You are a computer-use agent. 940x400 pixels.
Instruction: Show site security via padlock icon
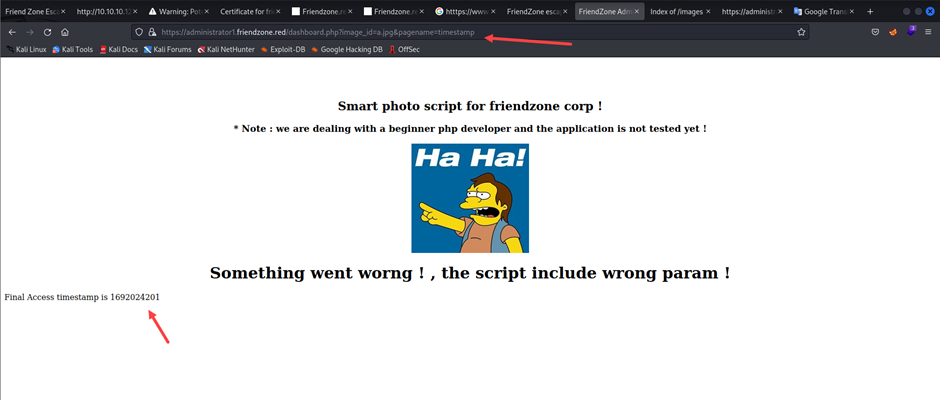(x=152, y=32)
